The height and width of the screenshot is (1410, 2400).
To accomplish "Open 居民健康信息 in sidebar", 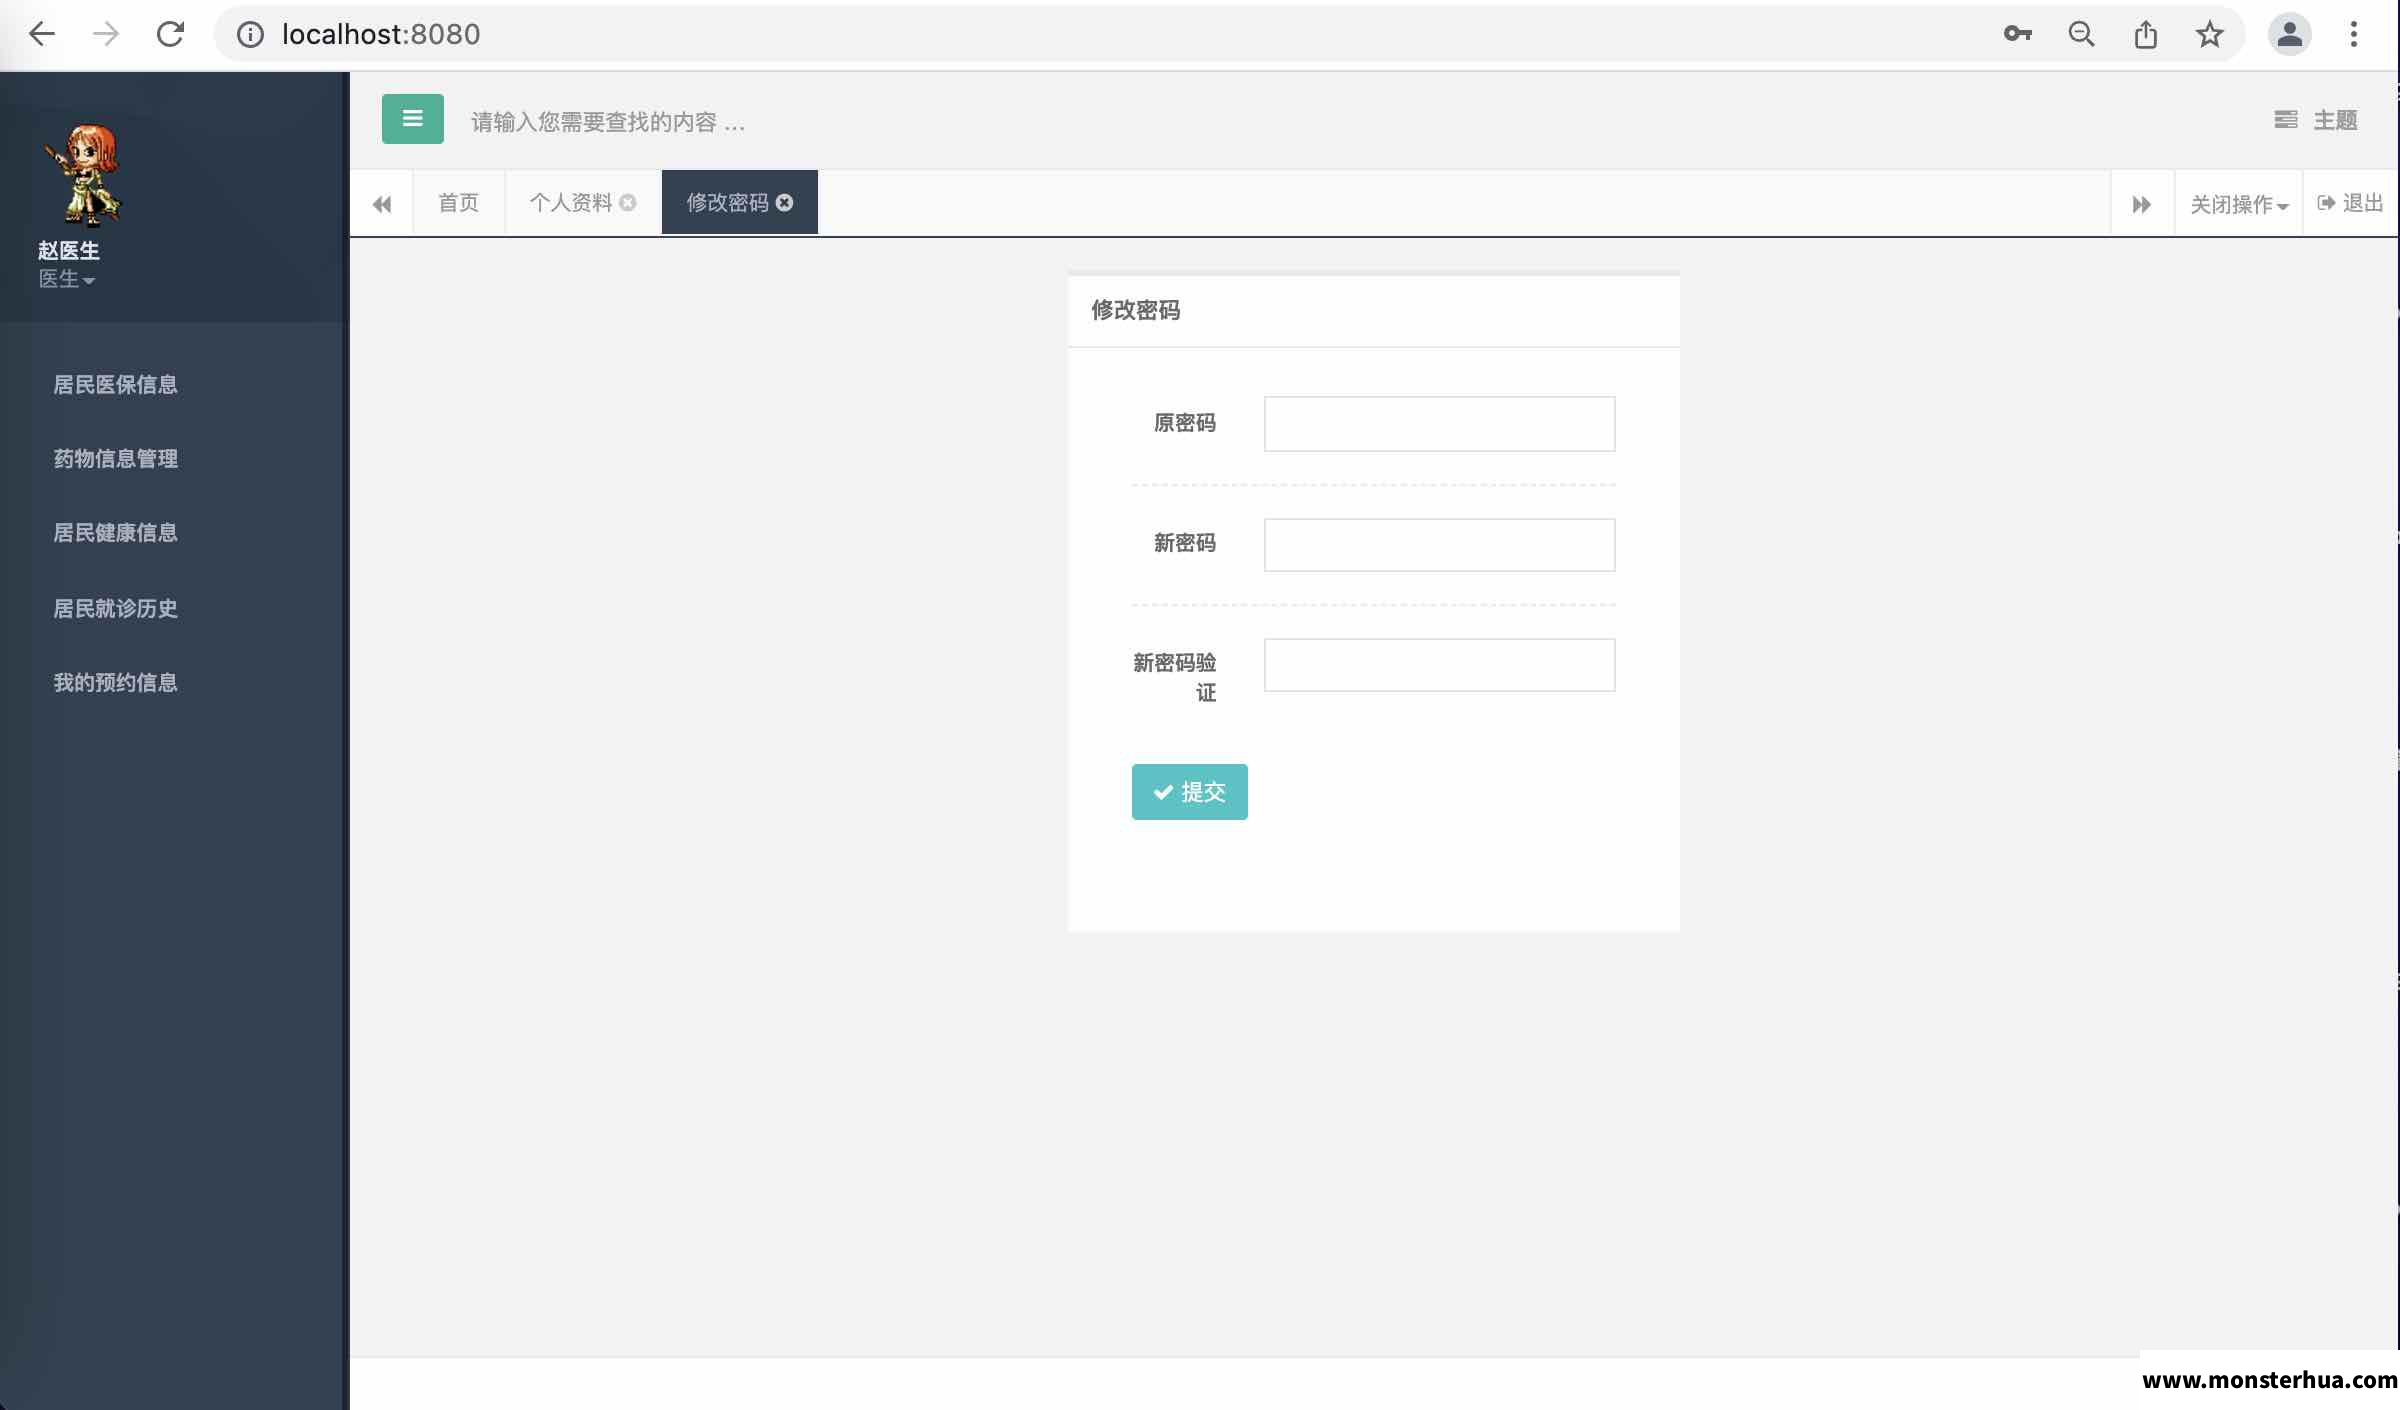I will pos(115,533).
